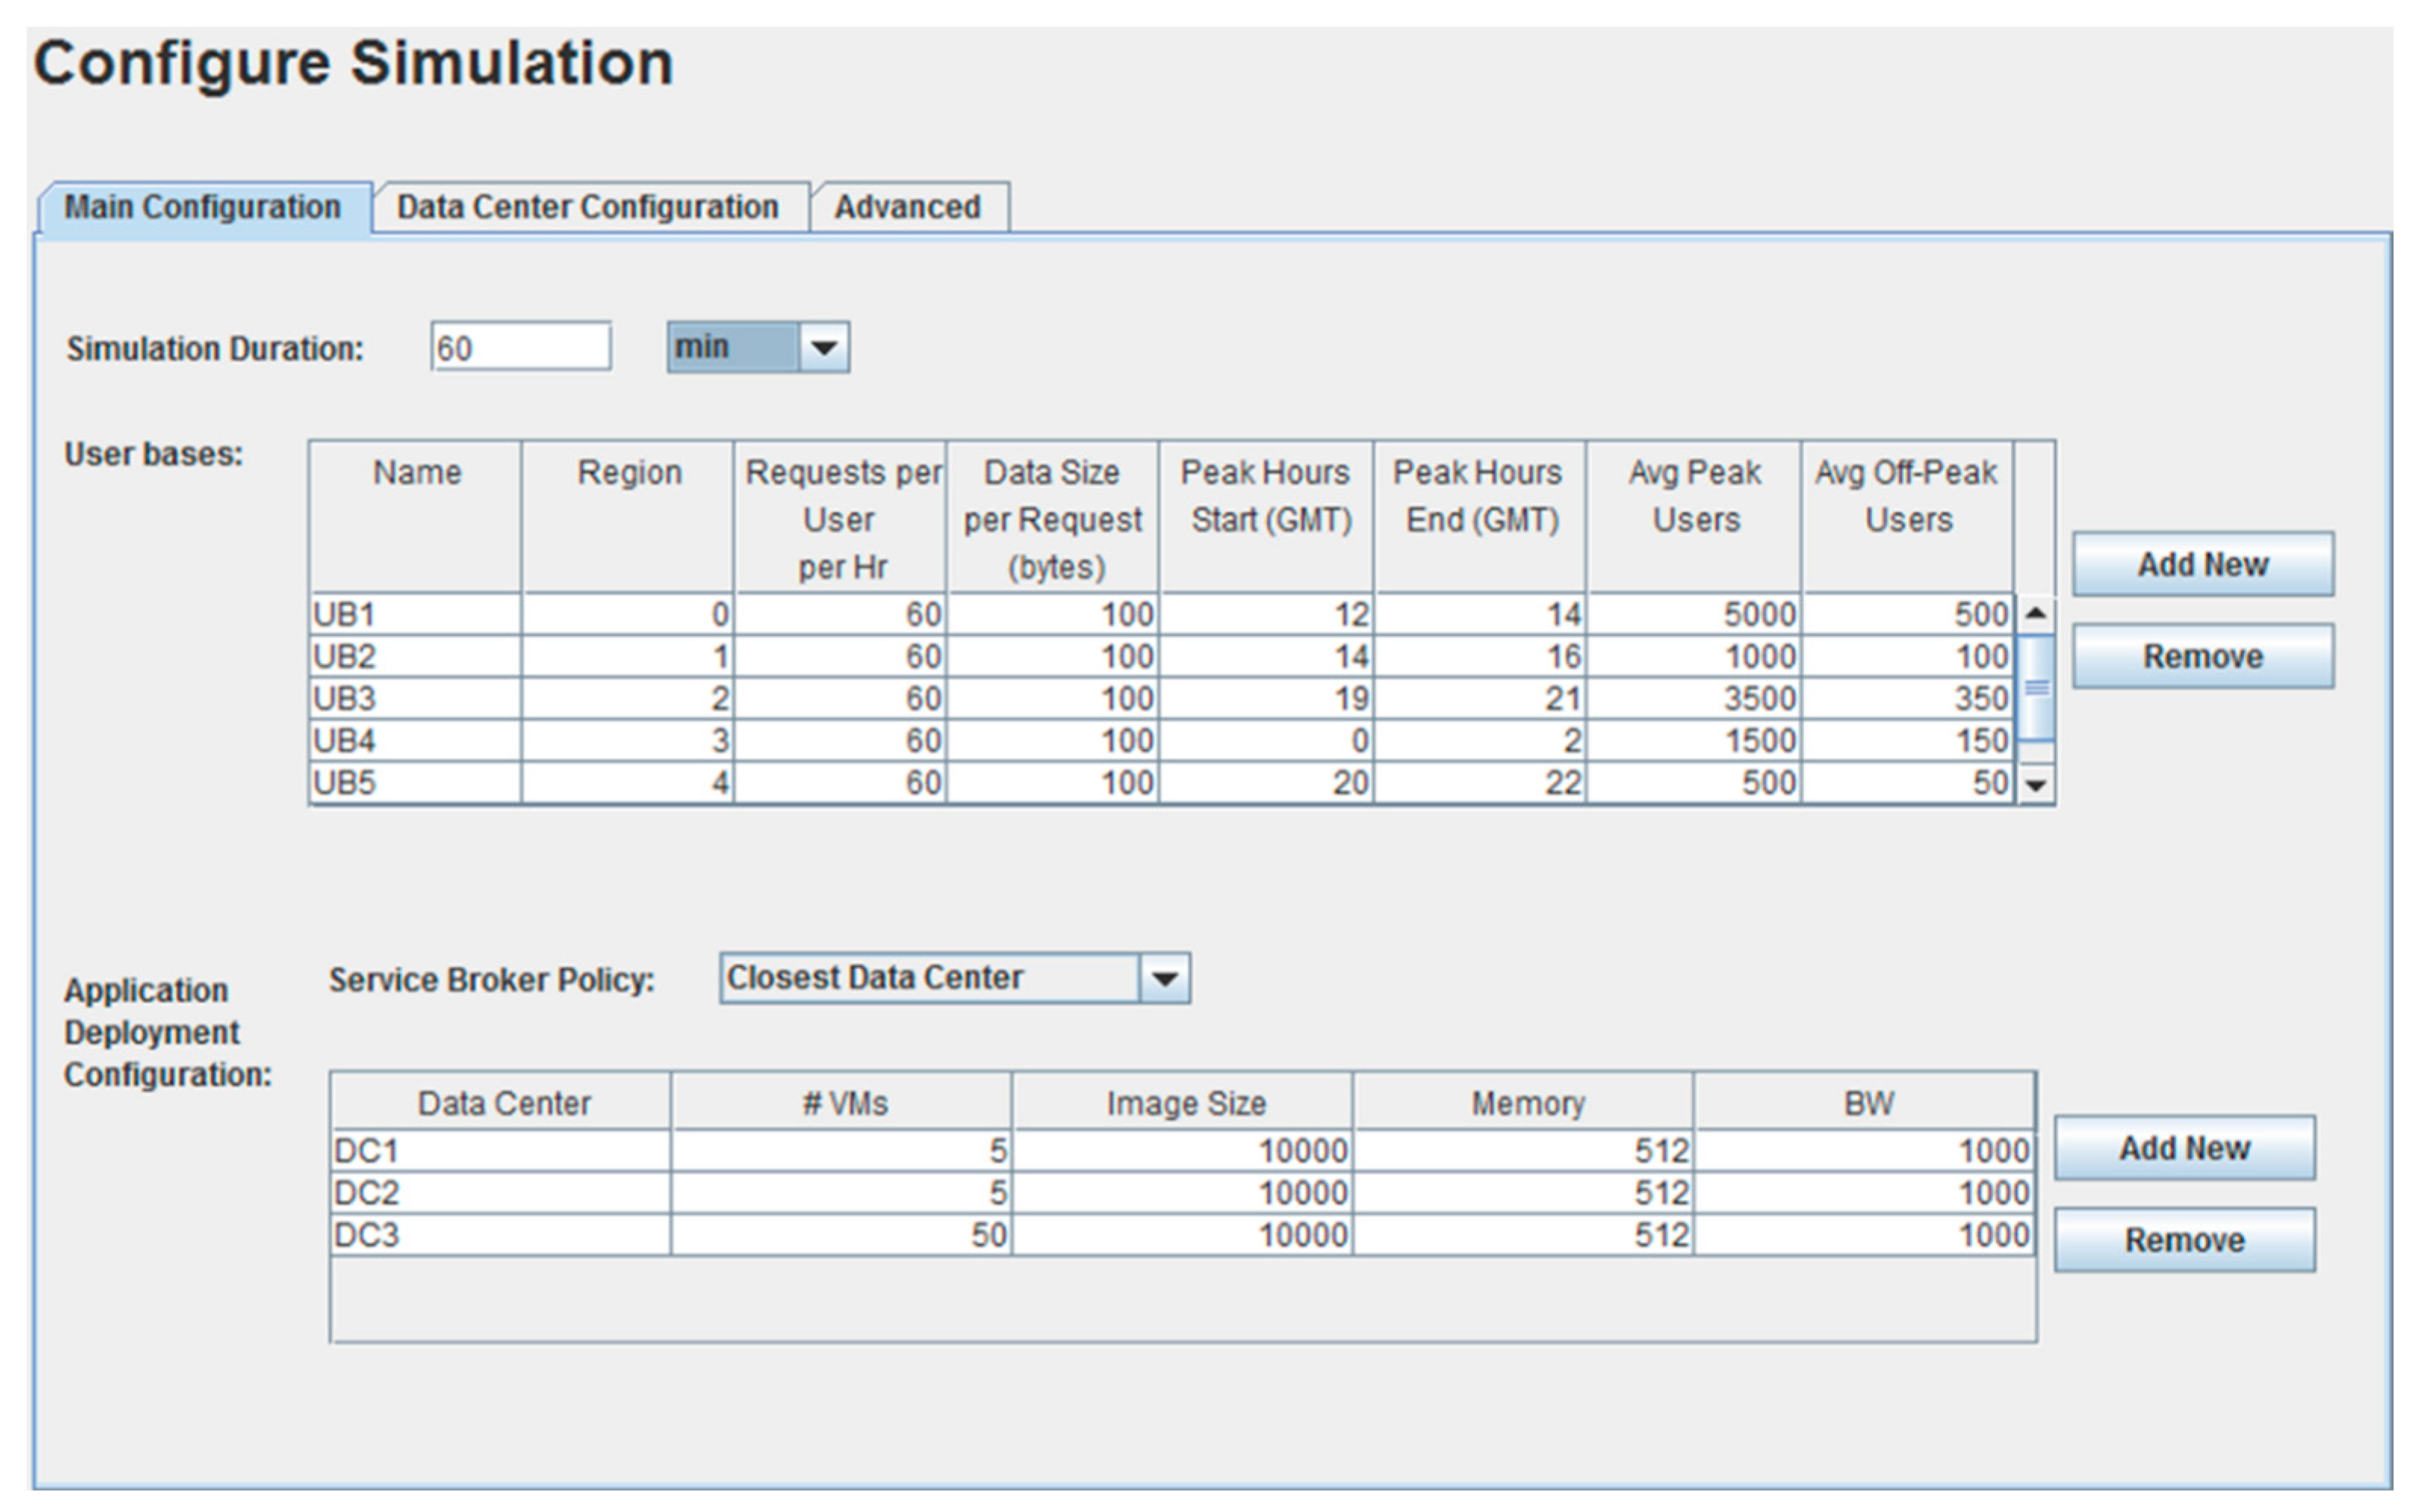The width and height of the screenshot is (2417, 1512).
Task: Click the Simulation Duration input field
Action: 520,347
